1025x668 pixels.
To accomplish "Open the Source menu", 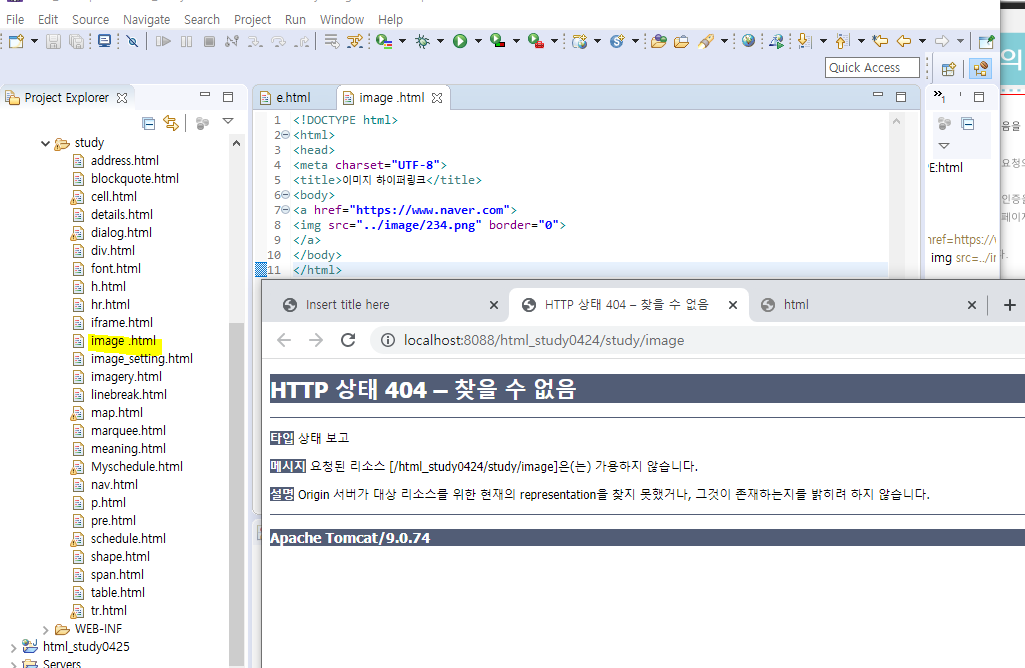I will pyautogui.click(x=90, y=20).
